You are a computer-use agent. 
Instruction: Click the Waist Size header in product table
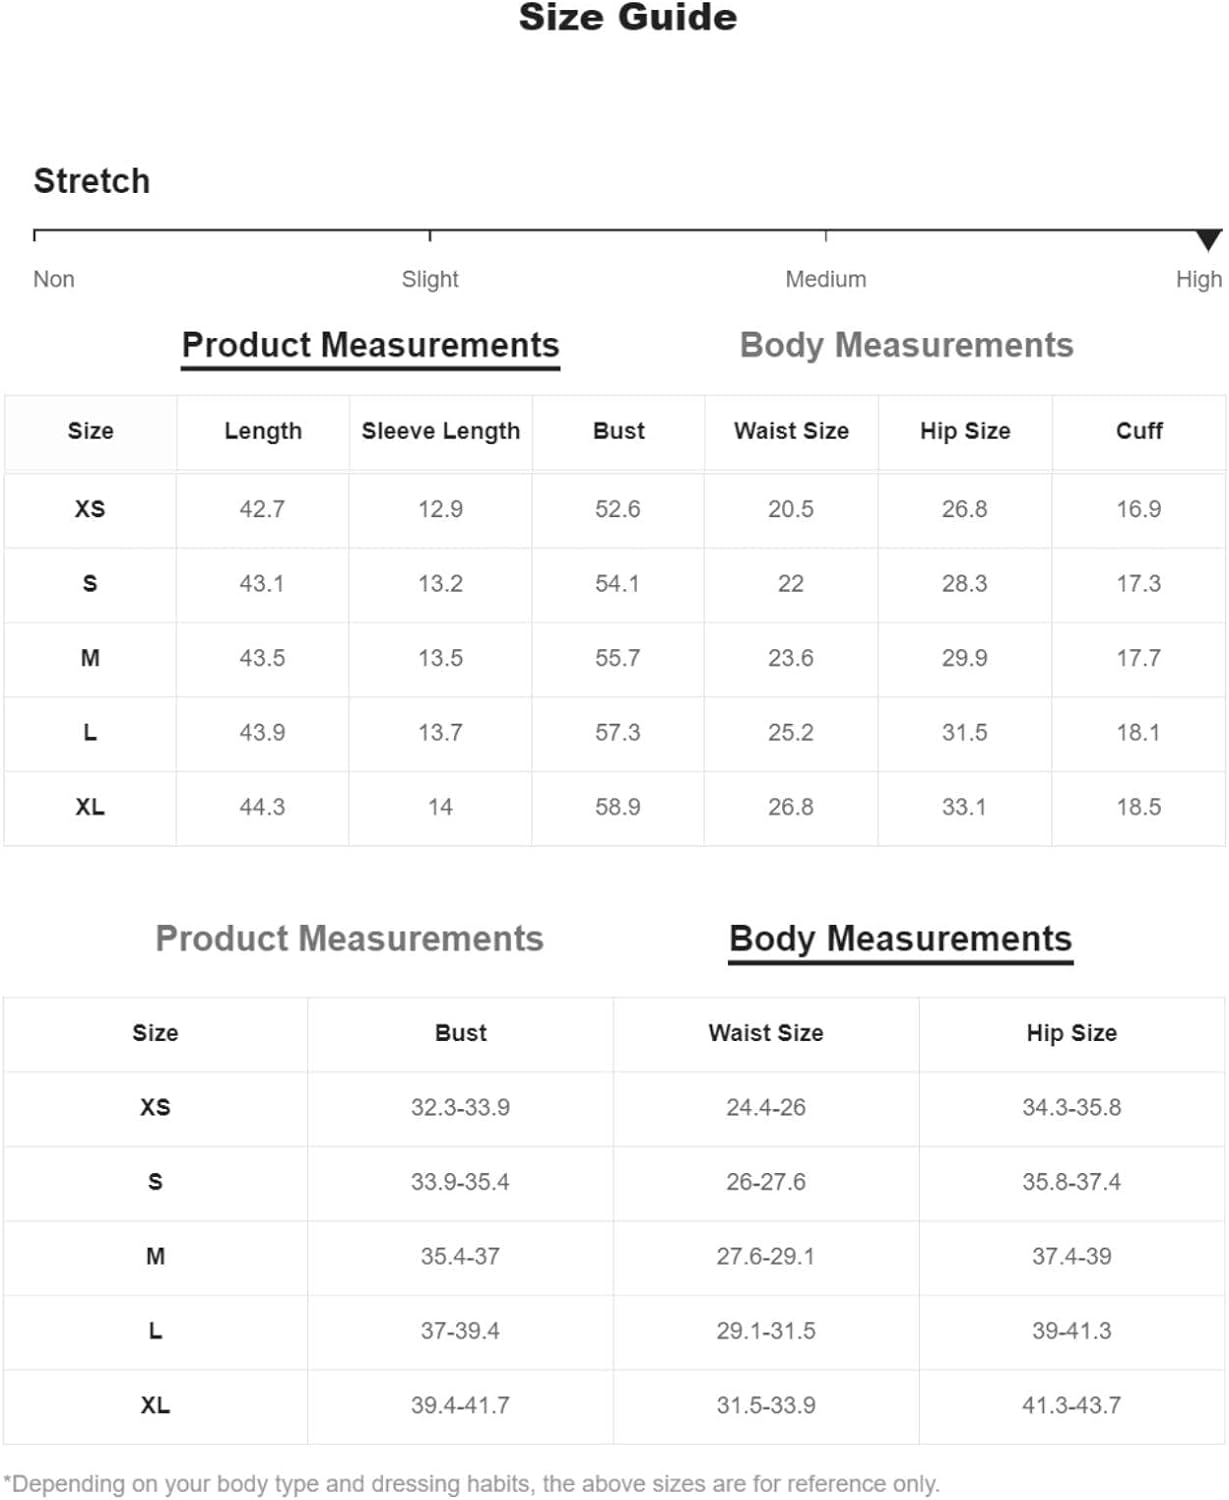[791, 431]
